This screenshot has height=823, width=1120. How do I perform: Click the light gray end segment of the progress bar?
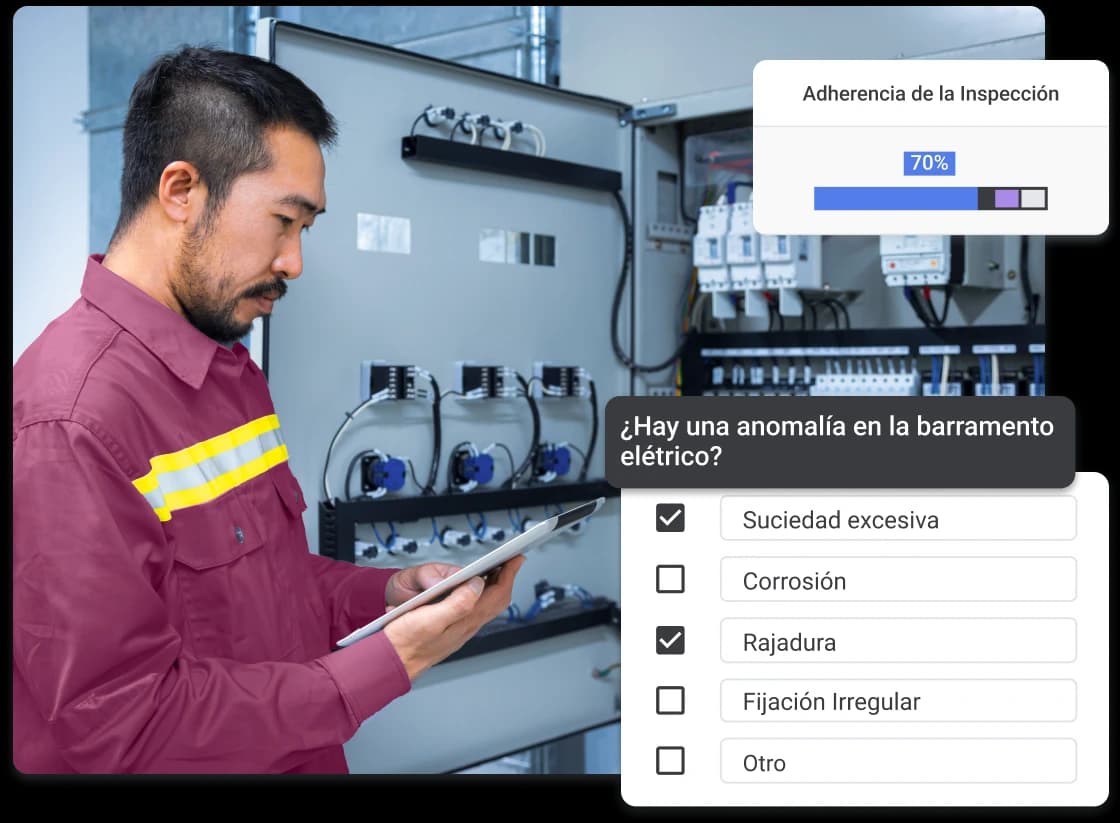tap(1033, 199)
